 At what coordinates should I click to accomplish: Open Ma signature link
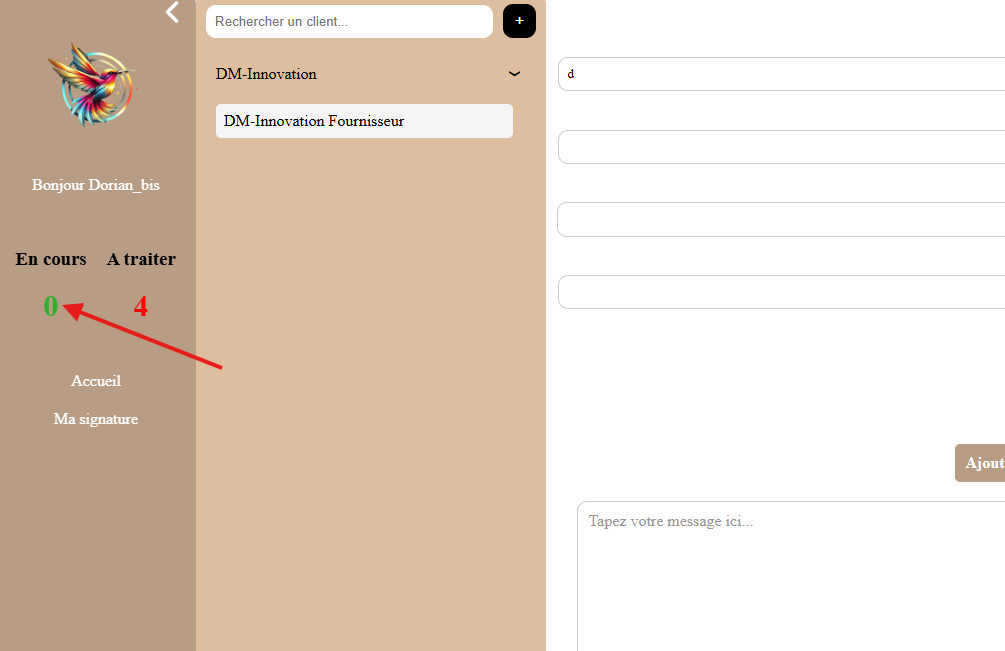tap(96, 419)
